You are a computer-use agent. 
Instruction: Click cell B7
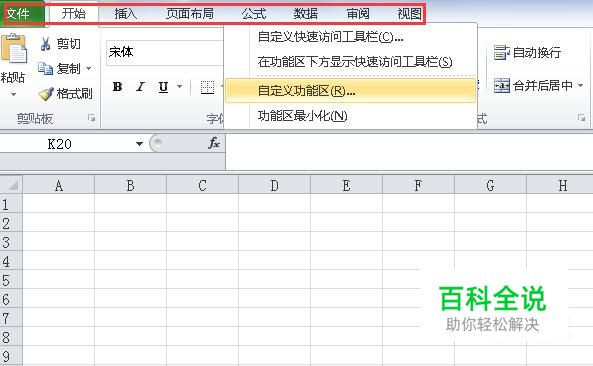point(130,318)
